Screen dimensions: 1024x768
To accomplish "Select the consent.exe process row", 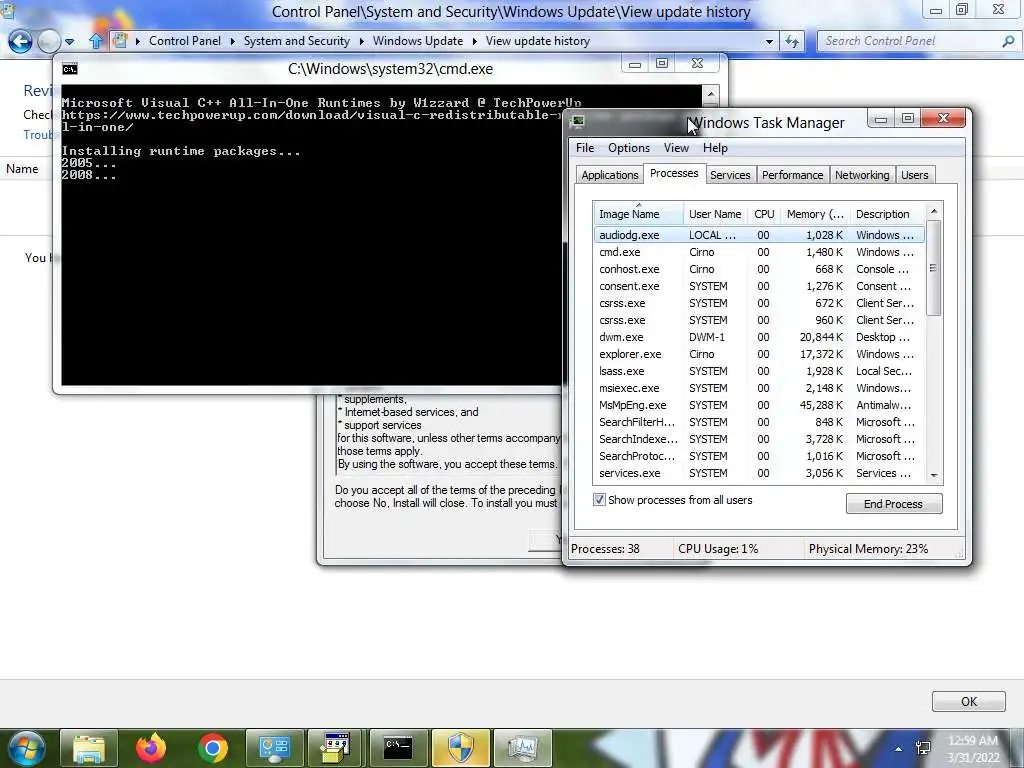I will [x=759, y=286].
